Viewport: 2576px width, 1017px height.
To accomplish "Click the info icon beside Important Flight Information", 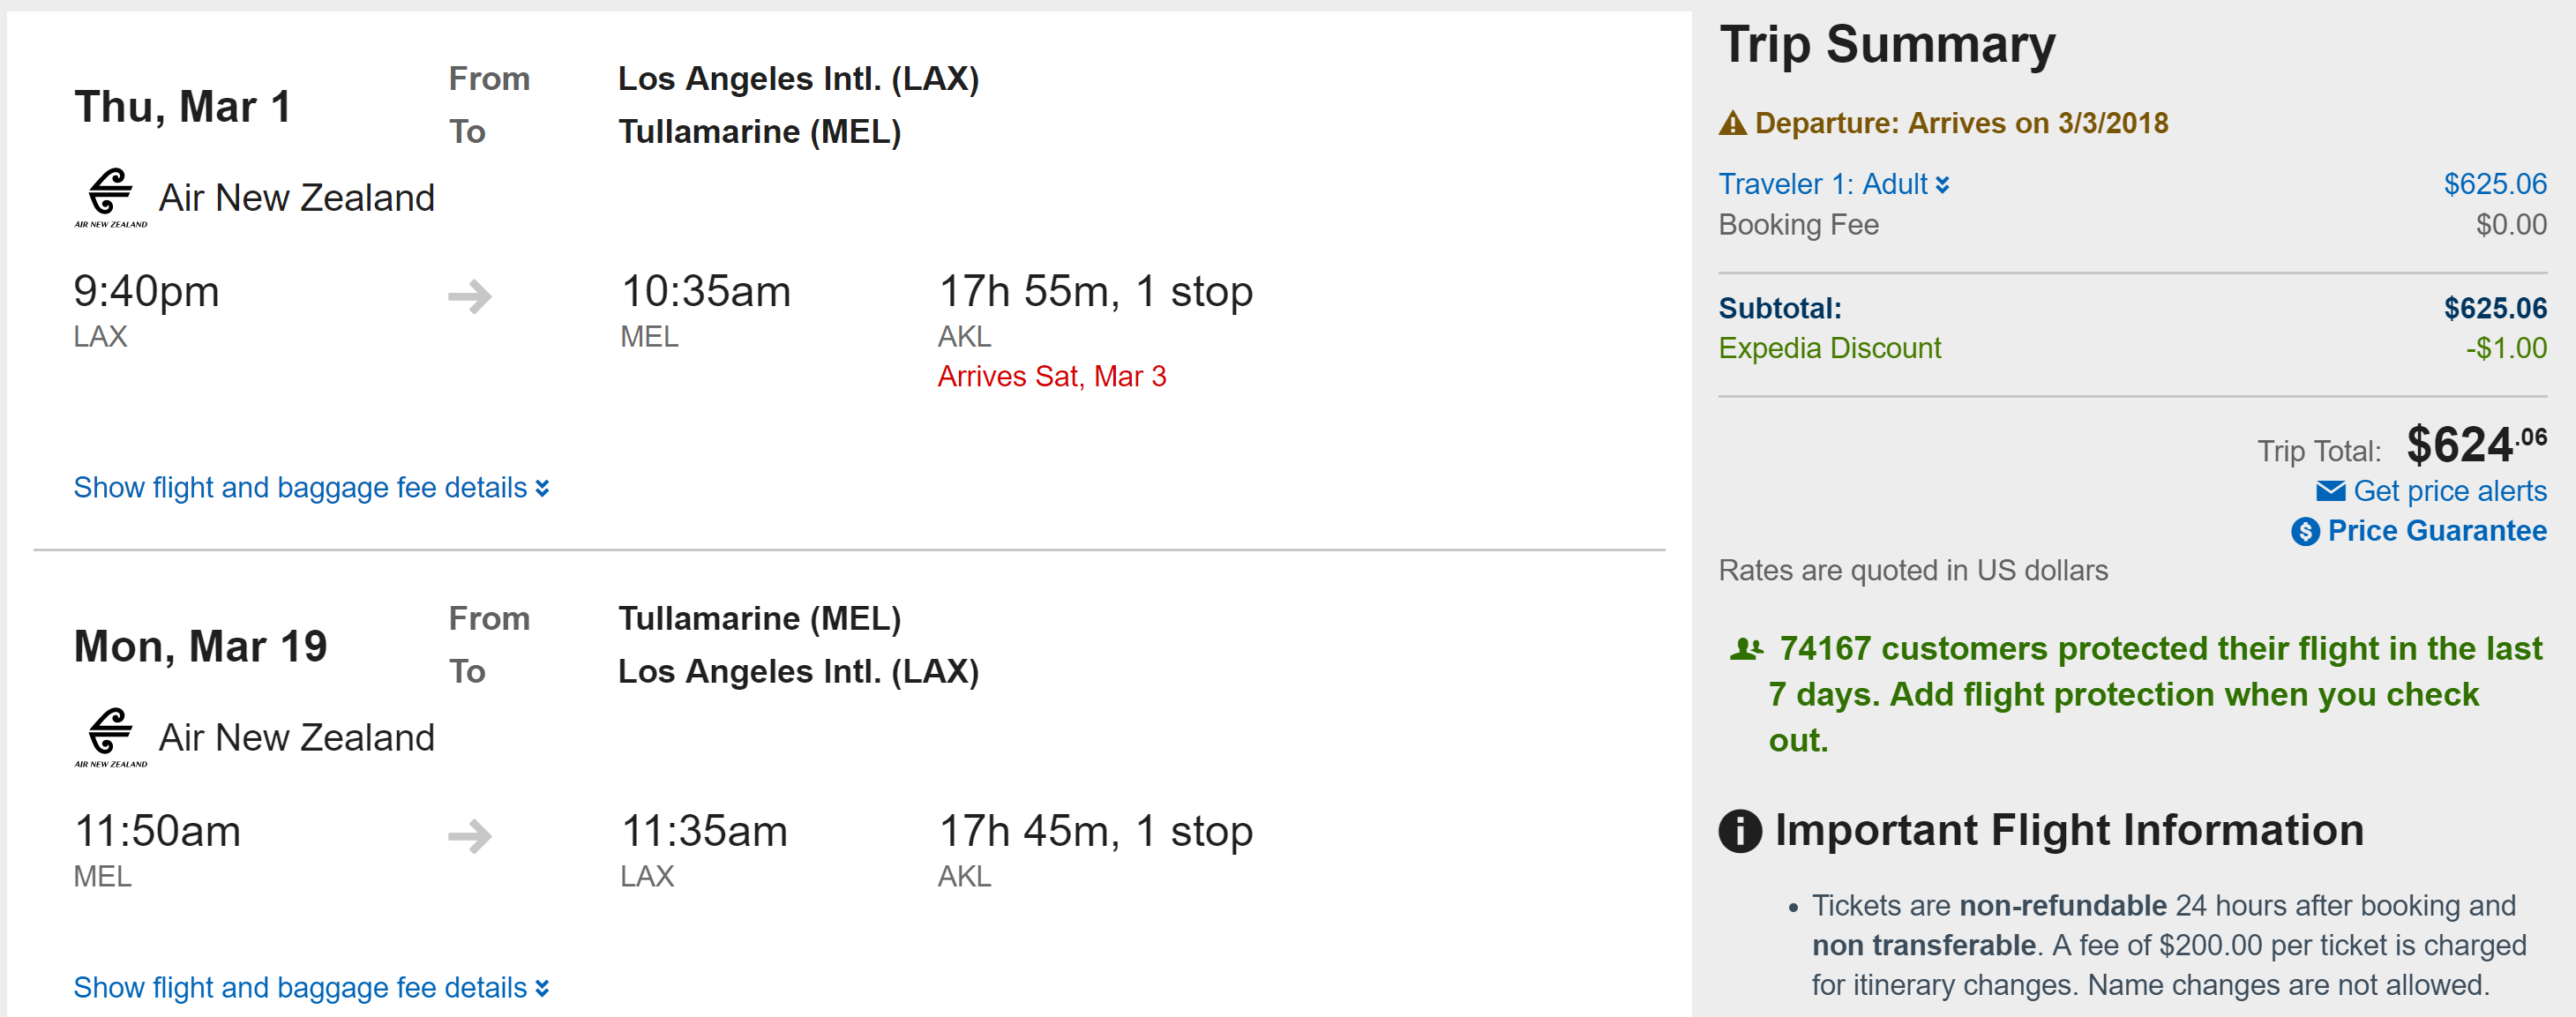I will point(1740,831).
